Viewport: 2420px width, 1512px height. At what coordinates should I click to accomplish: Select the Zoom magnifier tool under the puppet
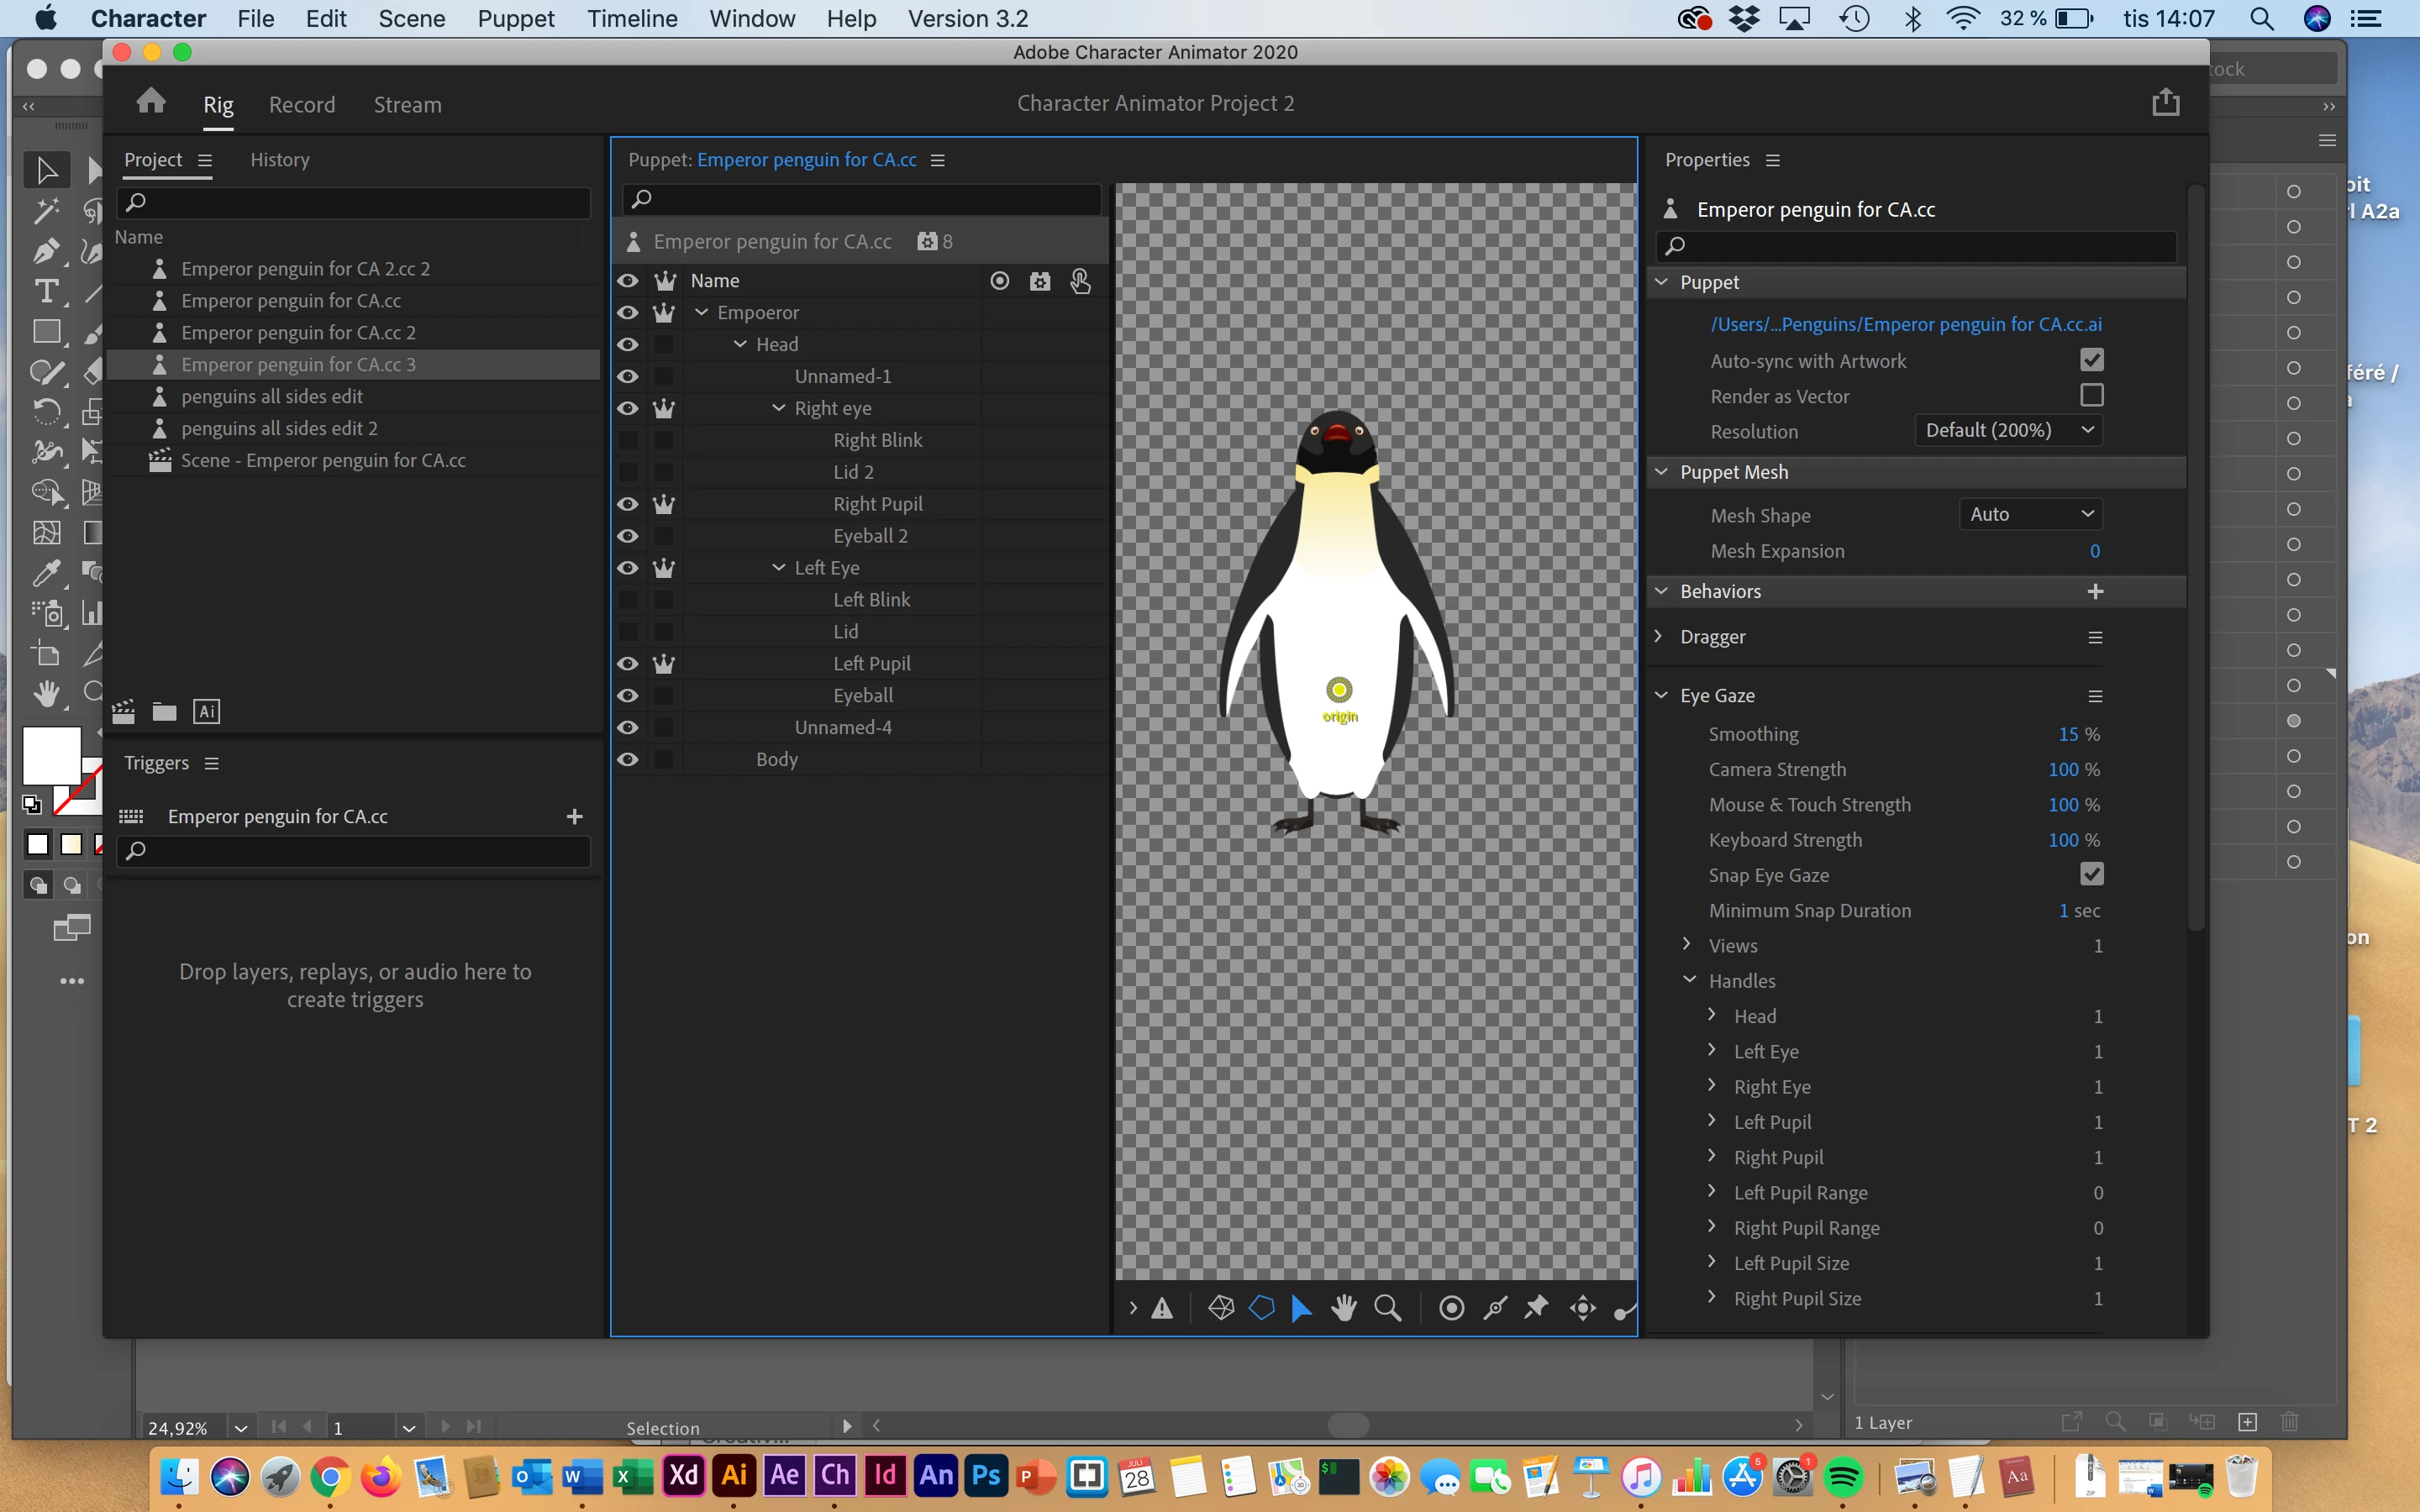[1388, 1308]
